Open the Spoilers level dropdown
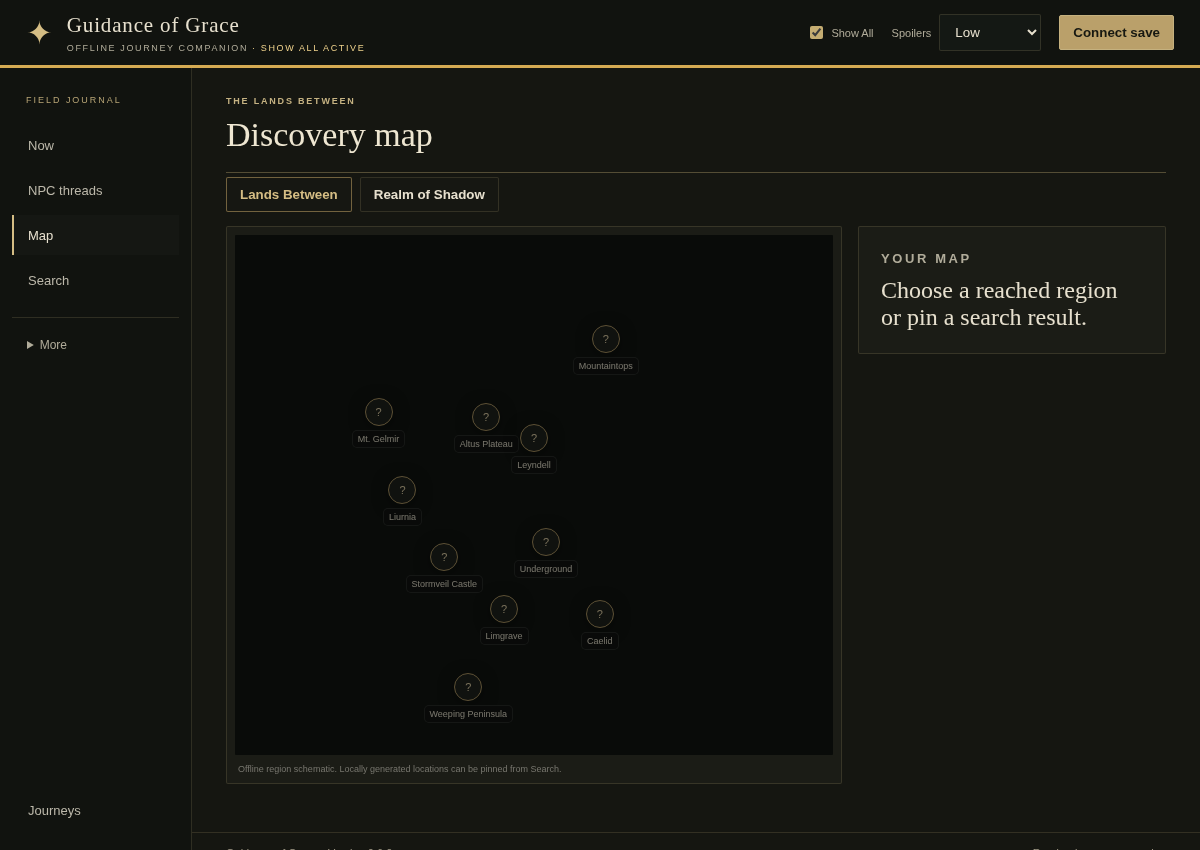1200x850 pixels. (990, 33)
